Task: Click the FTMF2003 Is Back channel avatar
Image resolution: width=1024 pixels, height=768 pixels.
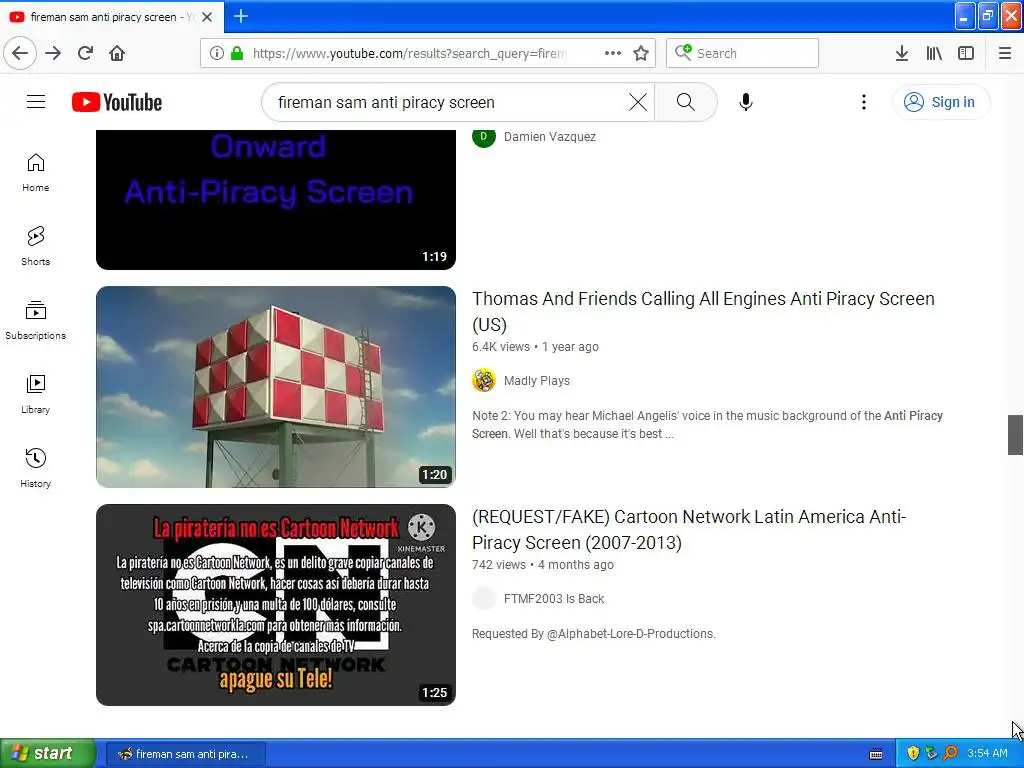Action: pyautogui.click(x=484, y=599)
